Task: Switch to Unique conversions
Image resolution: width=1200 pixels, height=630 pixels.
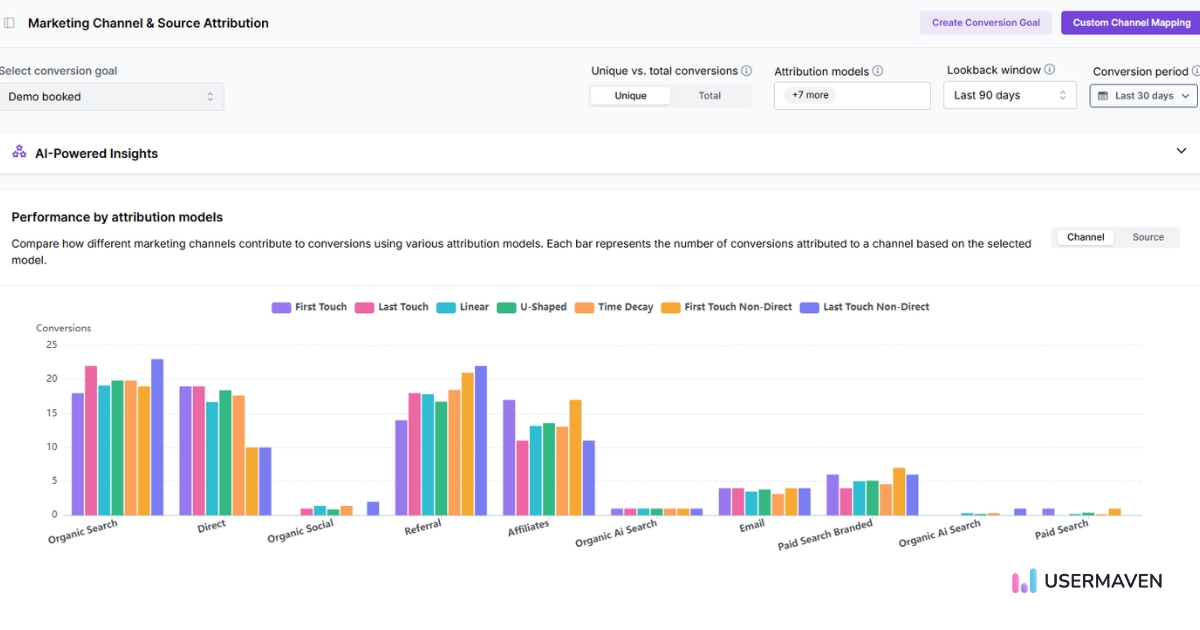Action: click(x=630, y=96)
